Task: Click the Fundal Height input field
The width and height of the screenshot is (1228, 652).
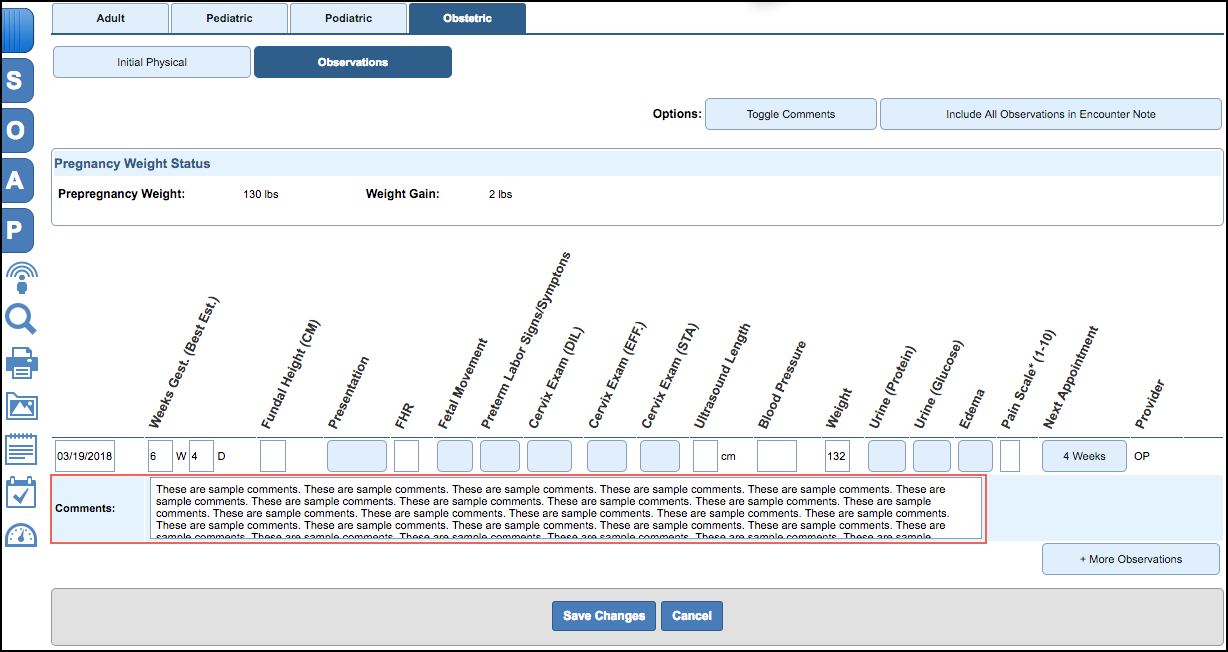Action: pos(273,456)
